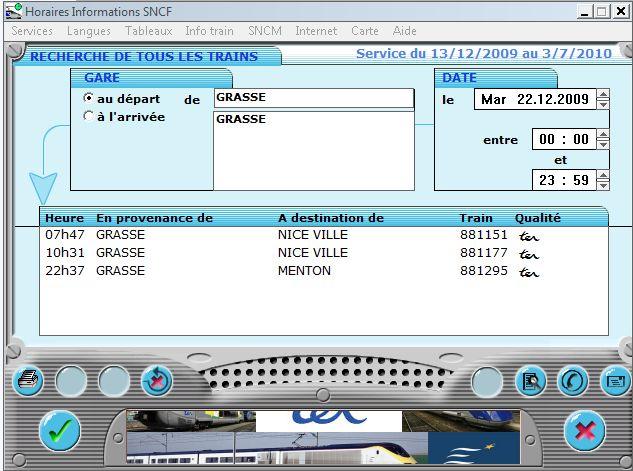Select the 'au départ' radio button

pos(88,98)
